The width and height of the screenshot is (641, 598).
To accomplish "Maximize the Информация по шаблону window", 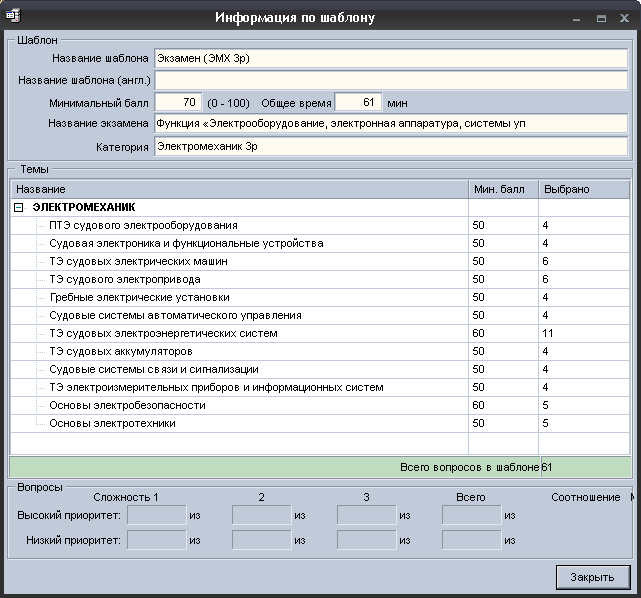I will (601, 18).
